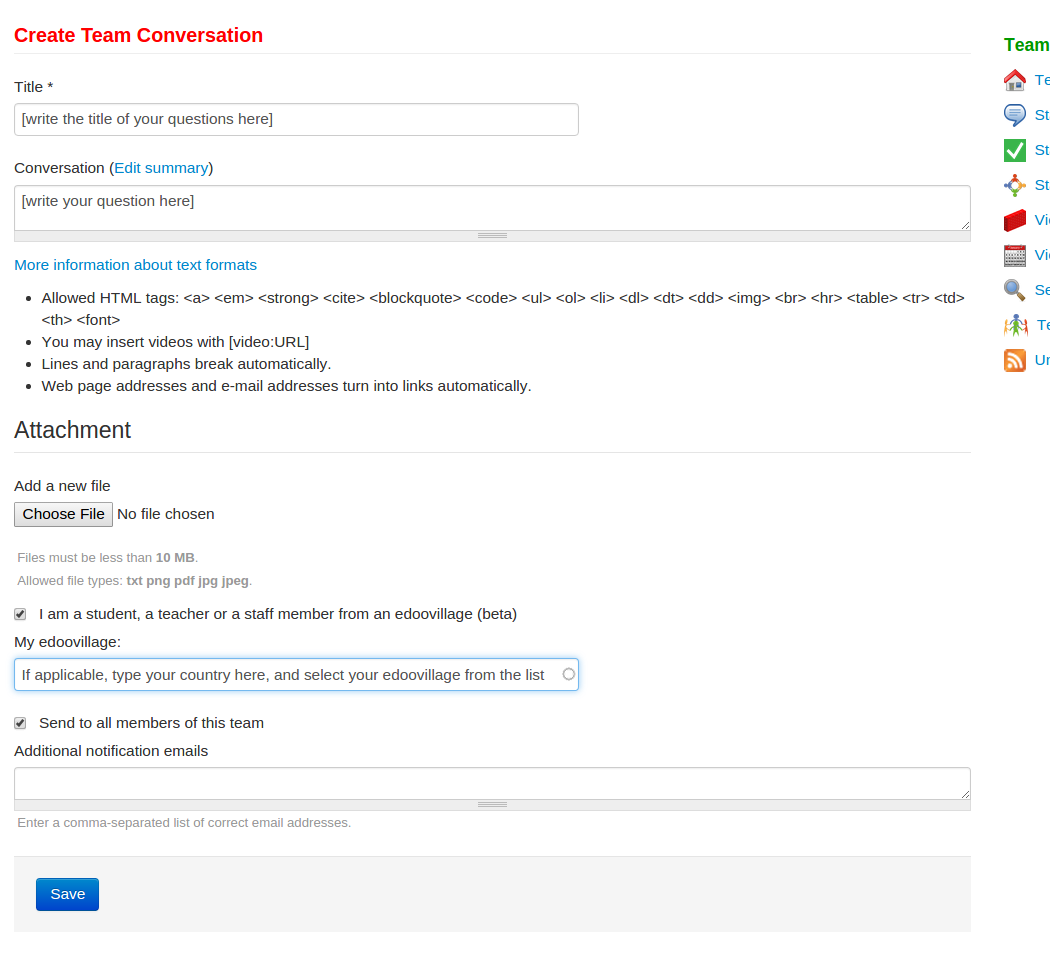Click the red house icon in sidebar
The width and height of the screenshot is (1050, 959).
click(1015, 80)
